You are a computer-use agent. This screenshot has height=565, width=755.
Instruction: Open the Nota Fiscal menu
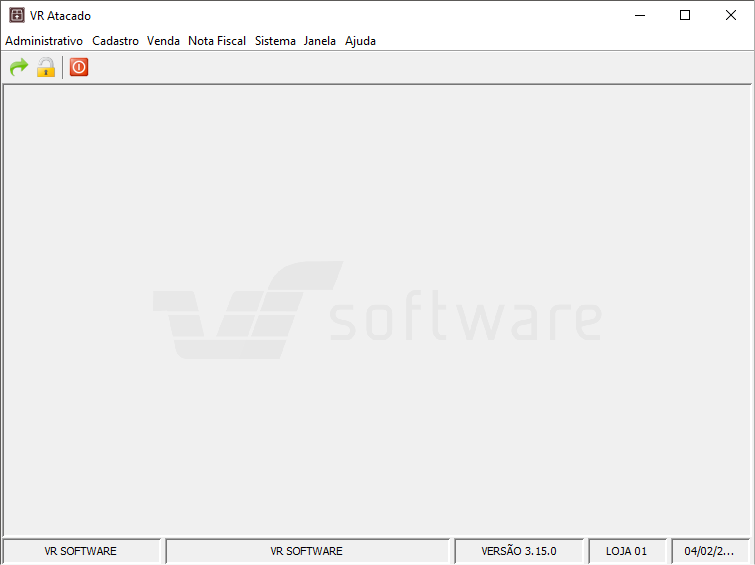click(x=217, y=41)
